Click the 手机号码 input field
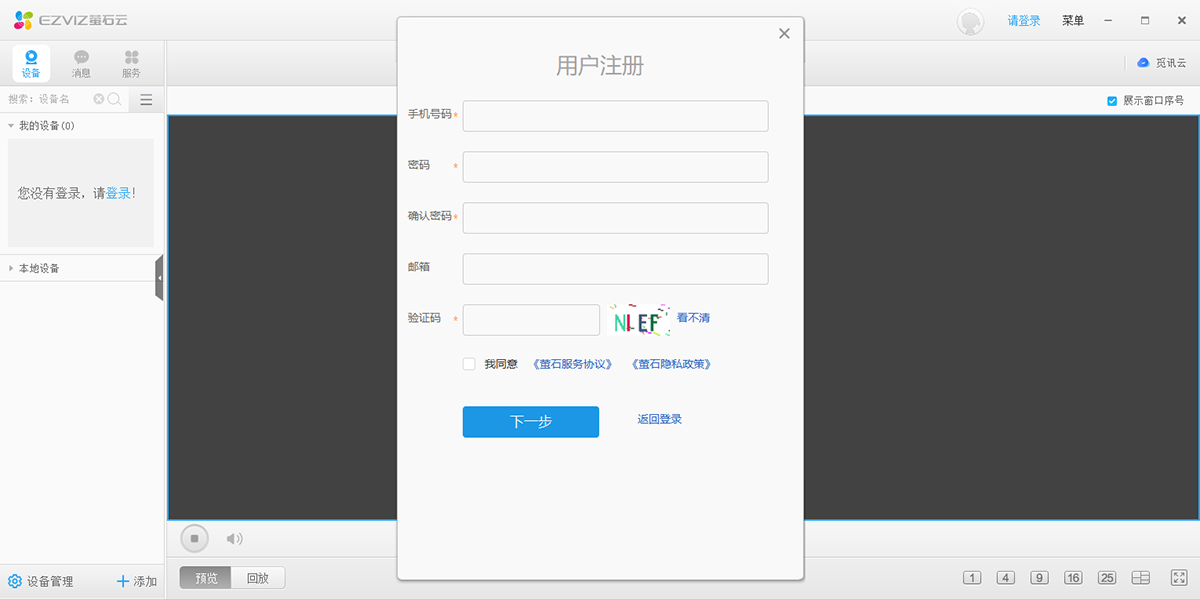The image size is (1200, 600). tap(615, 116)
